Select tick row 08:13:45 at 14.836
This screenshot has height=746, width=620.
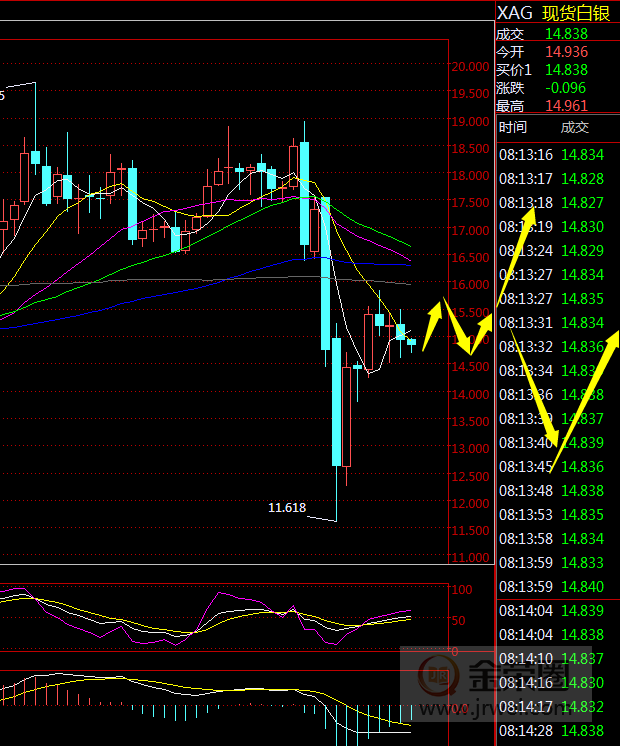click(x=551, y=467)
